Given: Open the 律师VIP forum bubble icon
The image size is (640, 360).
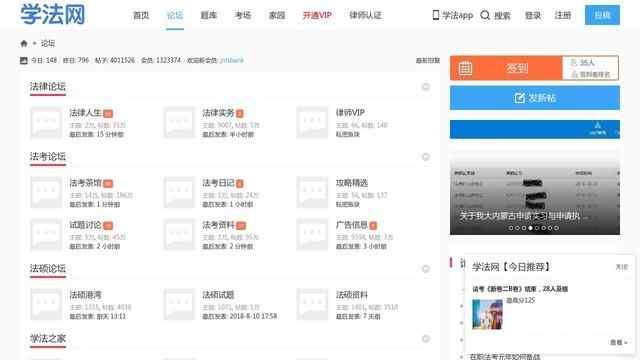Looking at the screenshot, I should [312, 122].
